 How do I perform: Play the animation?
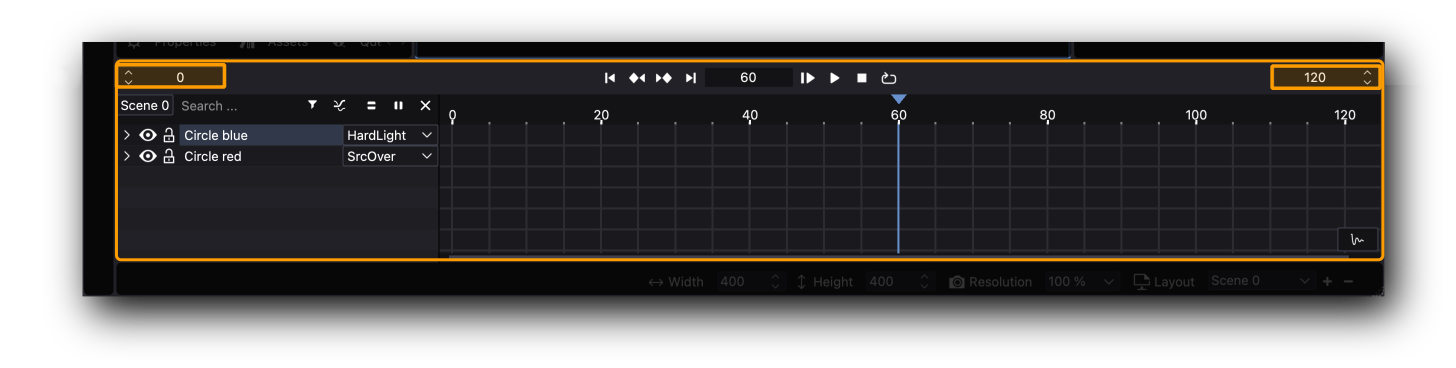point(835,78)
